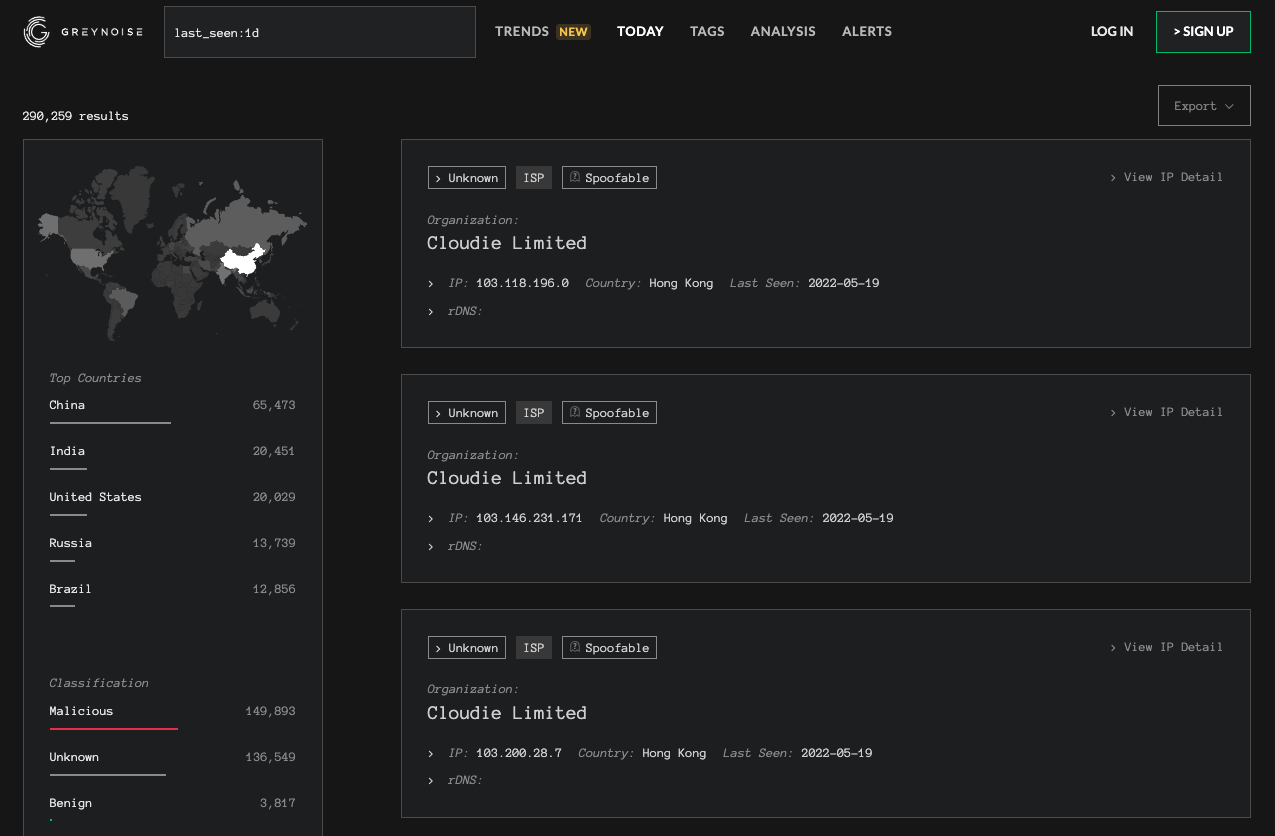Open the Tags page
This screenshot has width=1275, height=836.
[707, 32]
